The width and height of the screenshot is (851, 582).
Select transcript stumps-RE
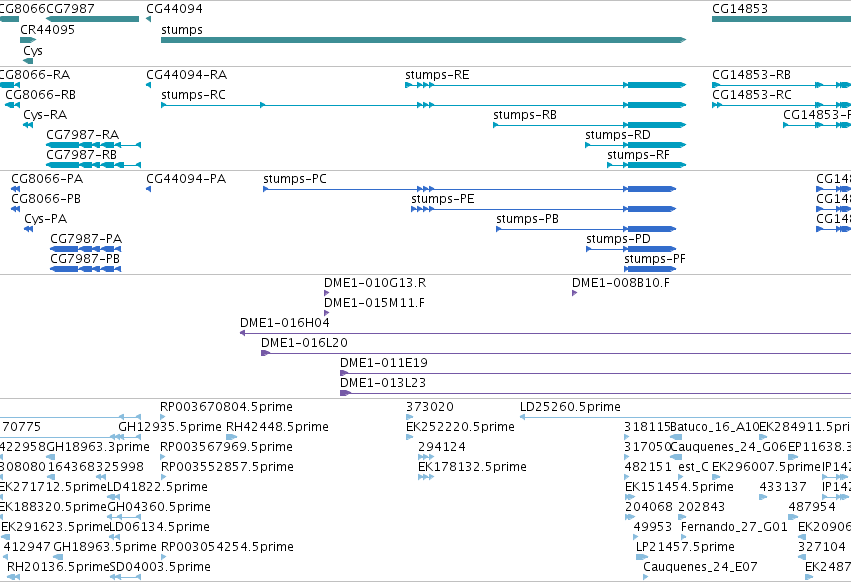pyautogui.click(x=545, y=85)
